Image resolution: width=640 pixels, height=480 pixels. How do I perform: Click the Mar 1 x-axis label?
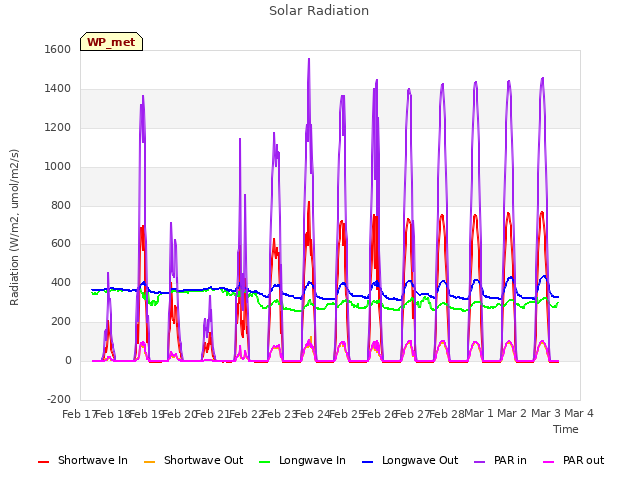(479, 413)
